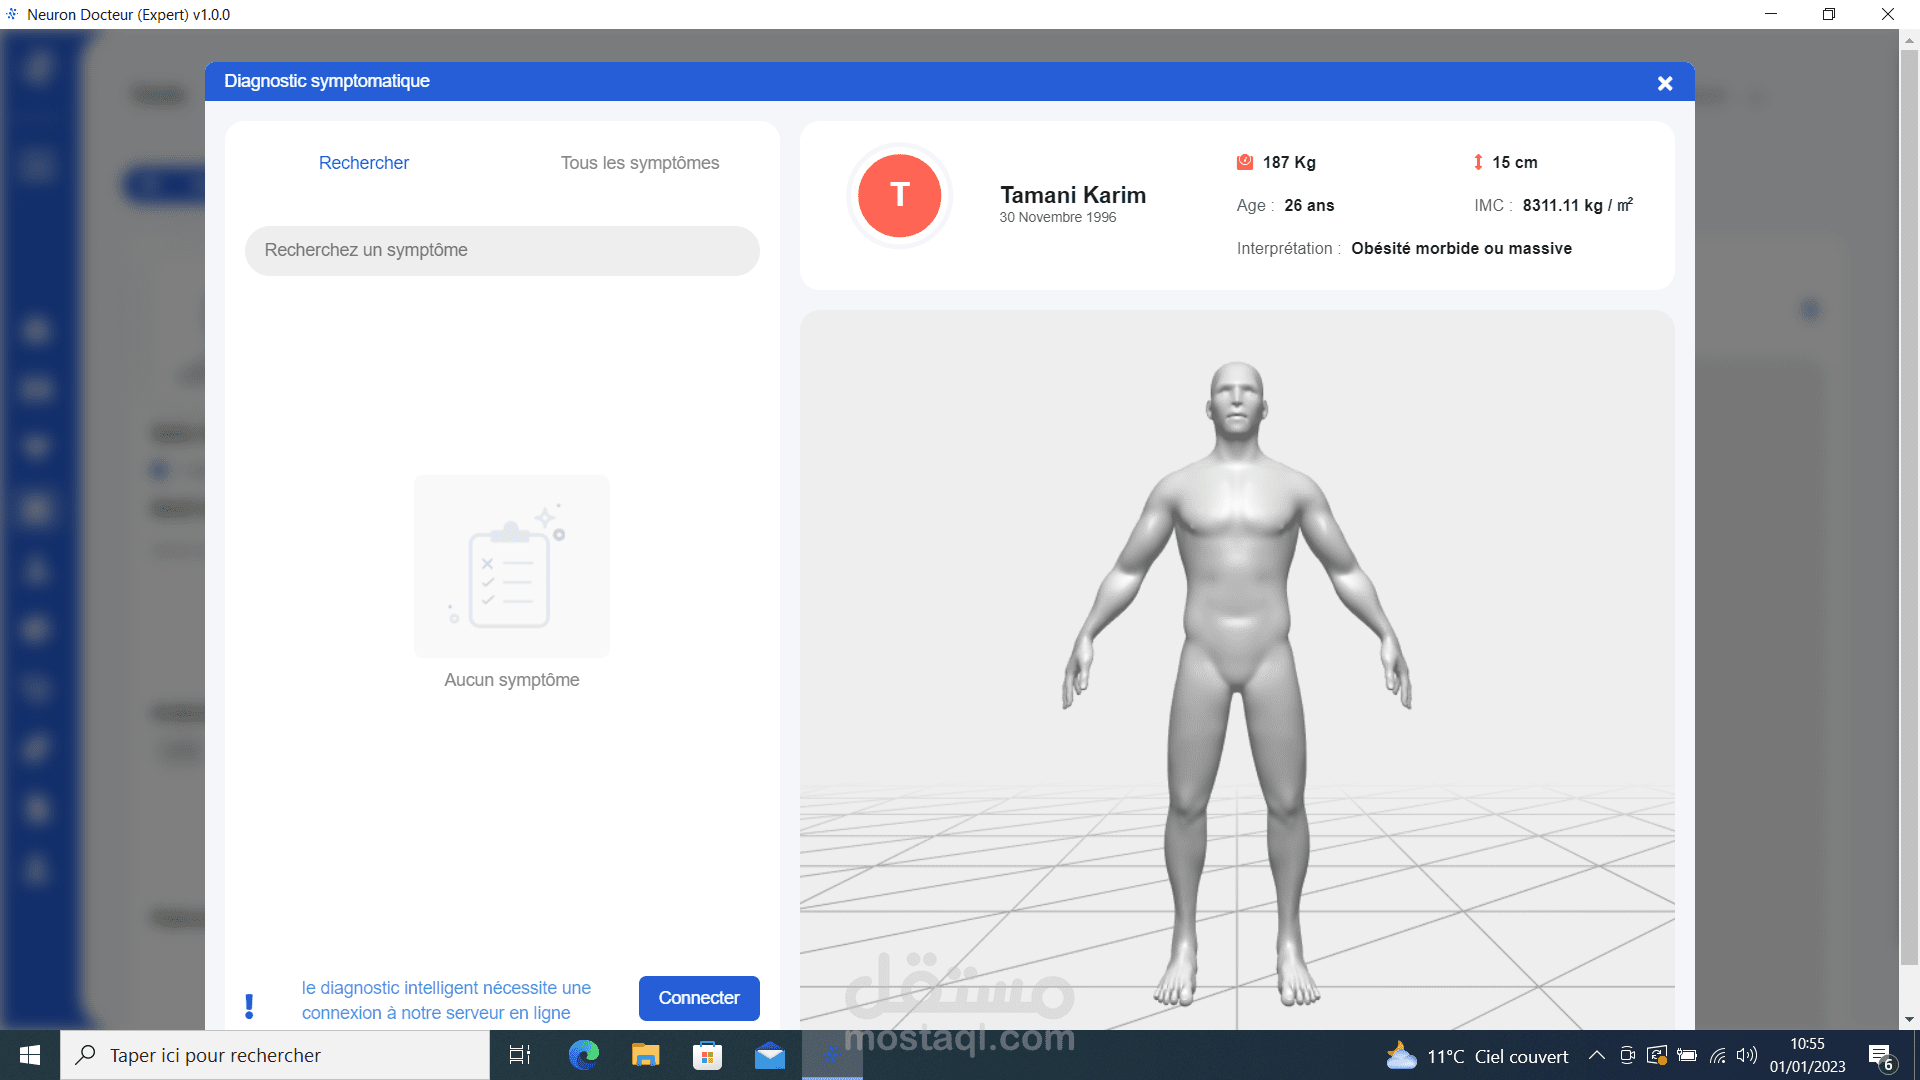Click the weight scale icon
This screenshot has width=1920, height=1080.
pos(1245,162)
